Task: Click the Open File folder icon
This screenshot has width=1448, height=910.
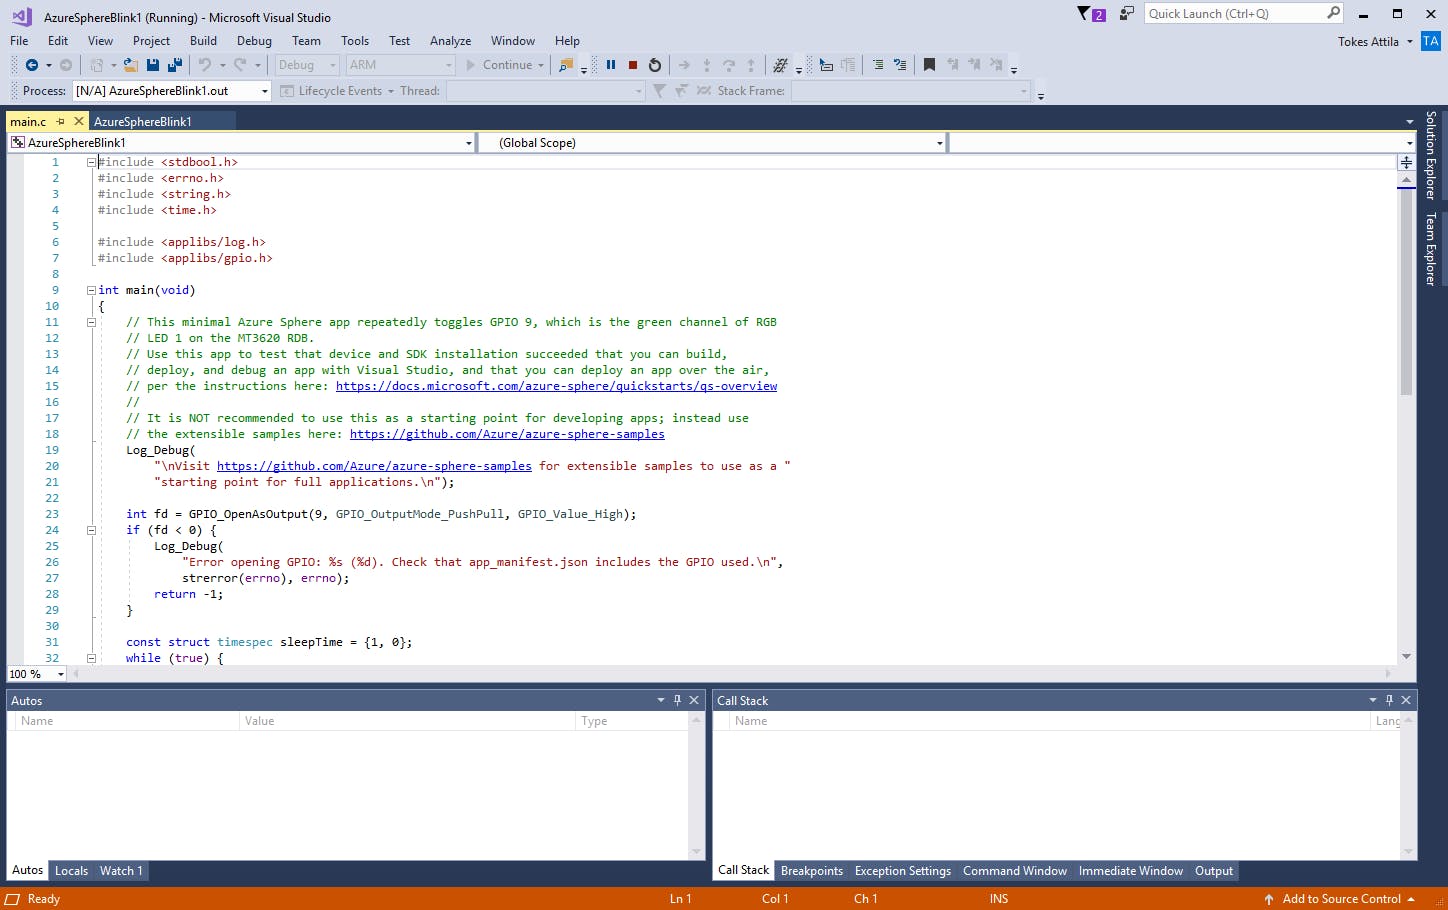Action: pos(130,65)
